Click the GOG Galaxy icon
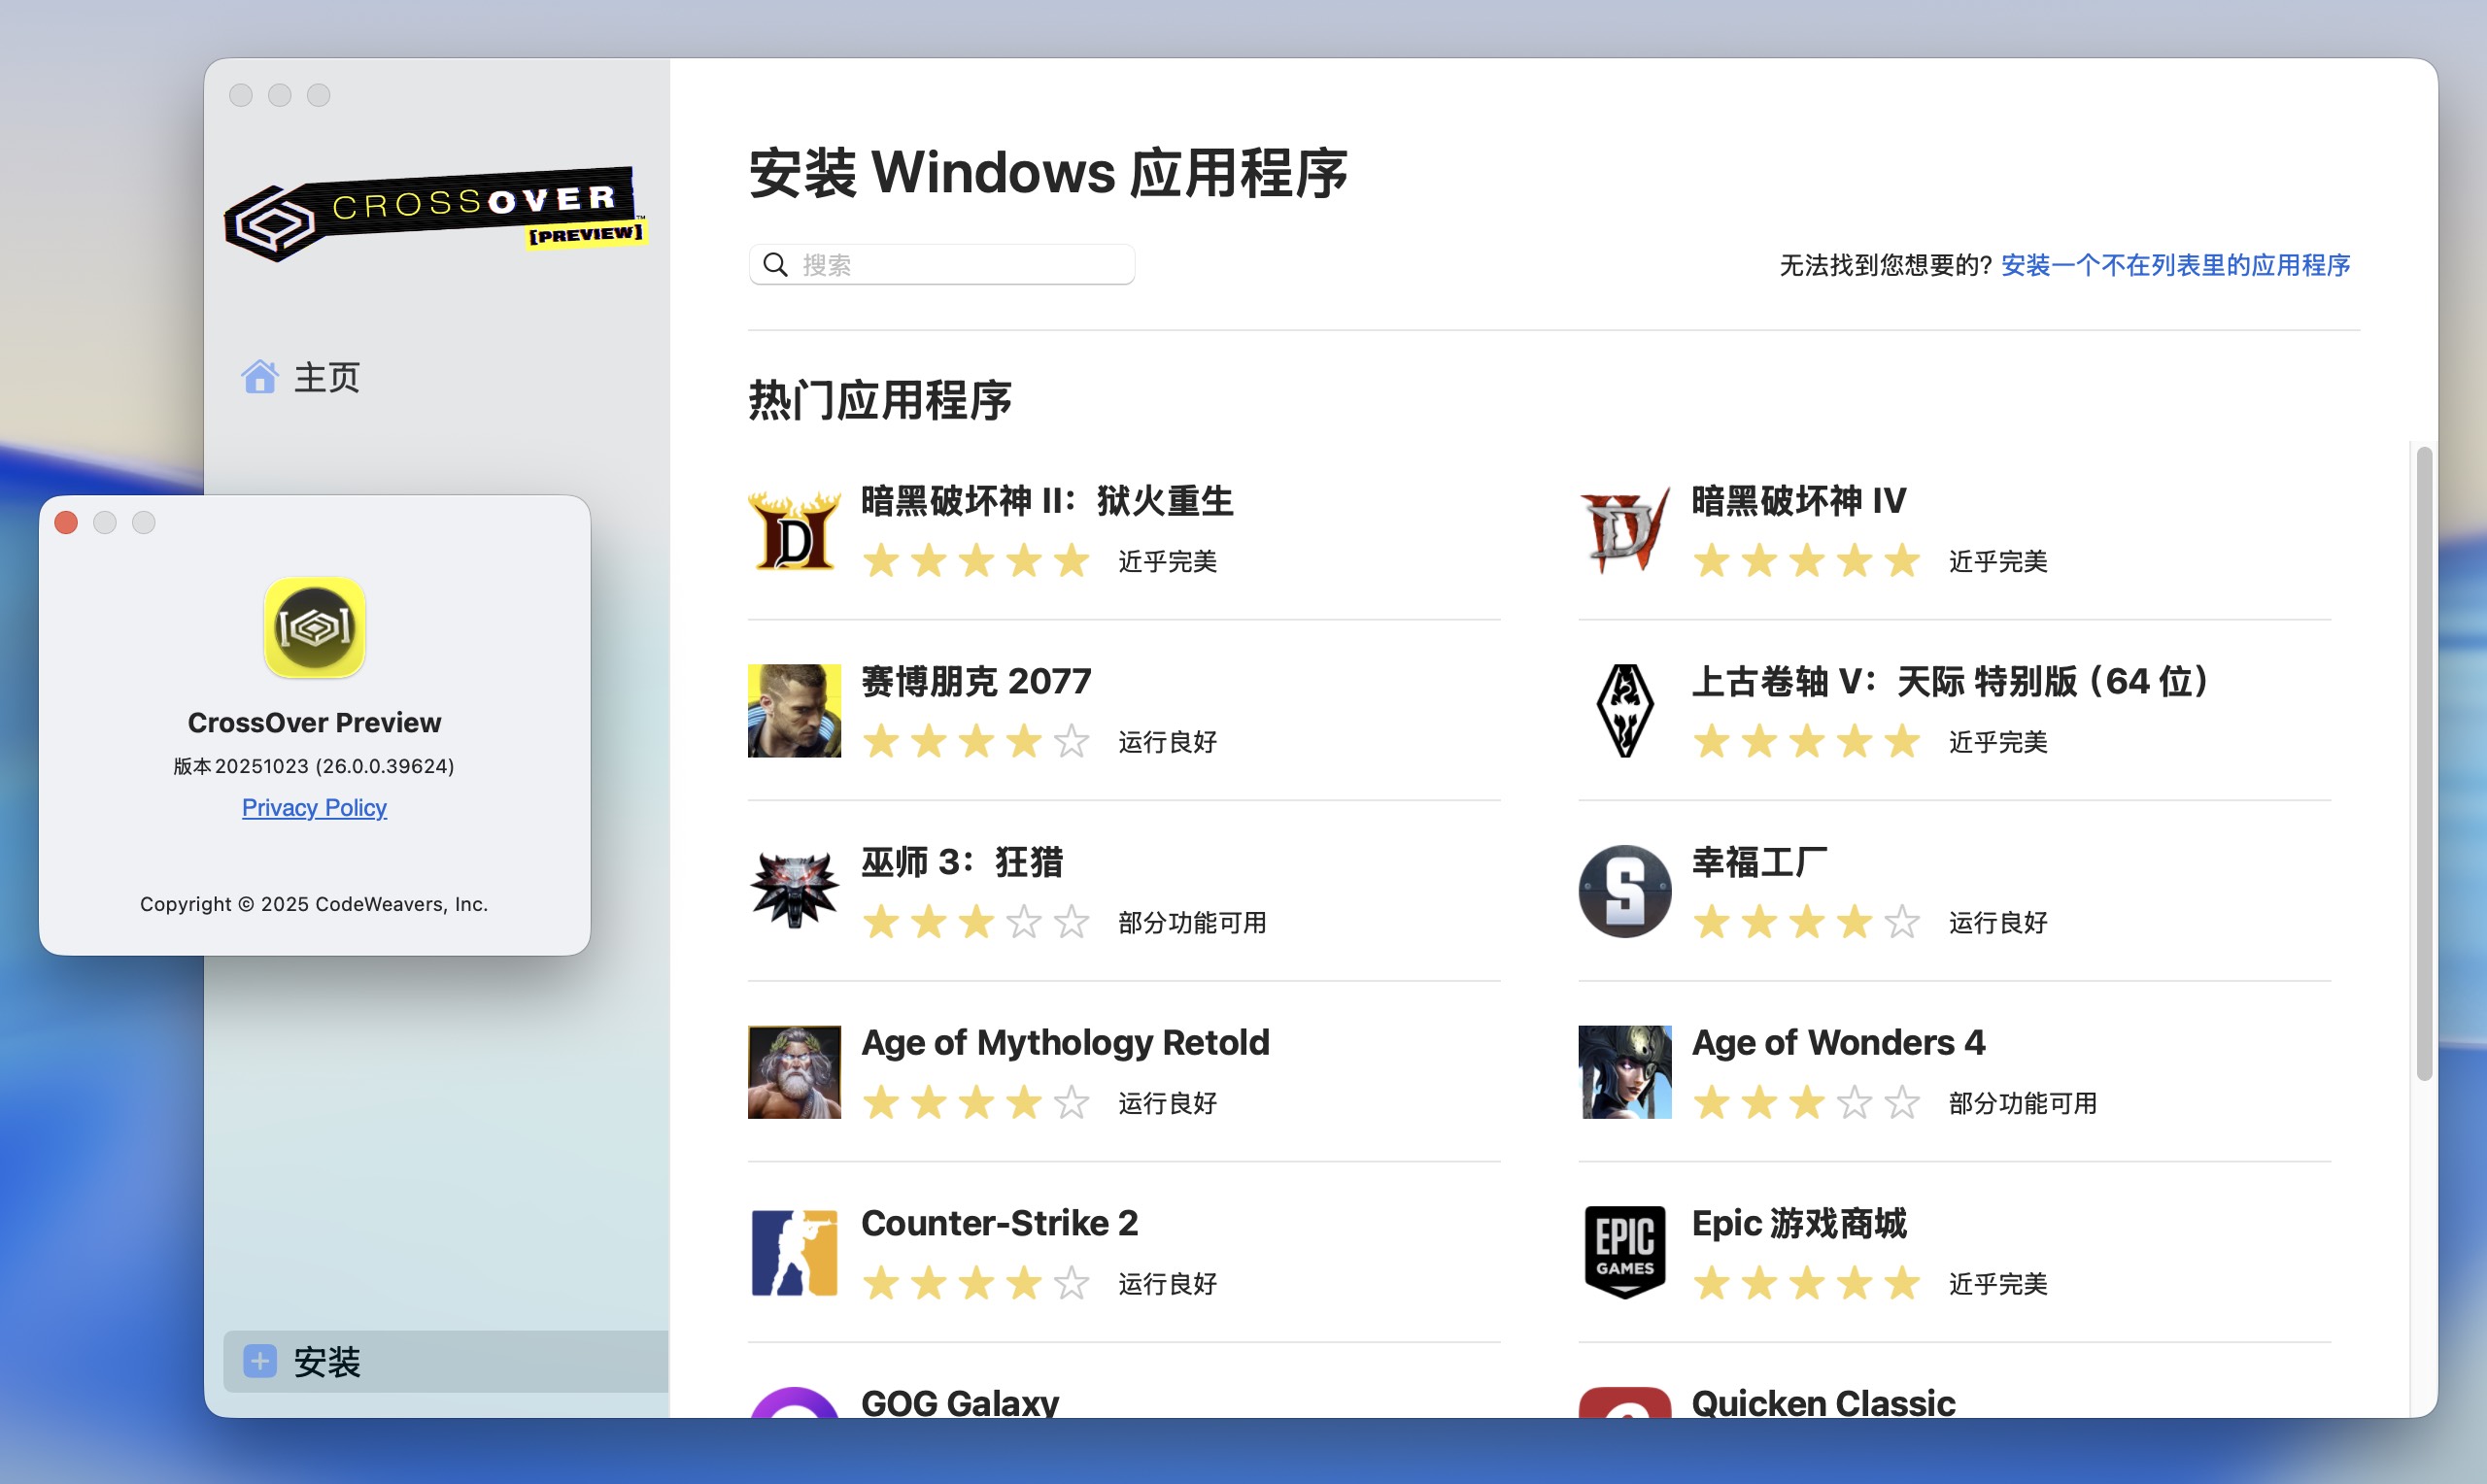 pyautogui.click(x=793, y=1410)
